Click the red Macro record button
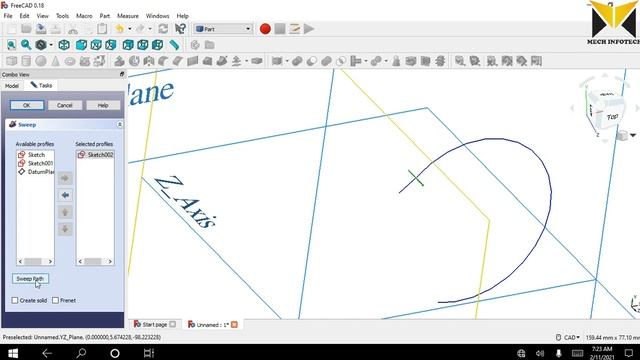 pos(265,29)
